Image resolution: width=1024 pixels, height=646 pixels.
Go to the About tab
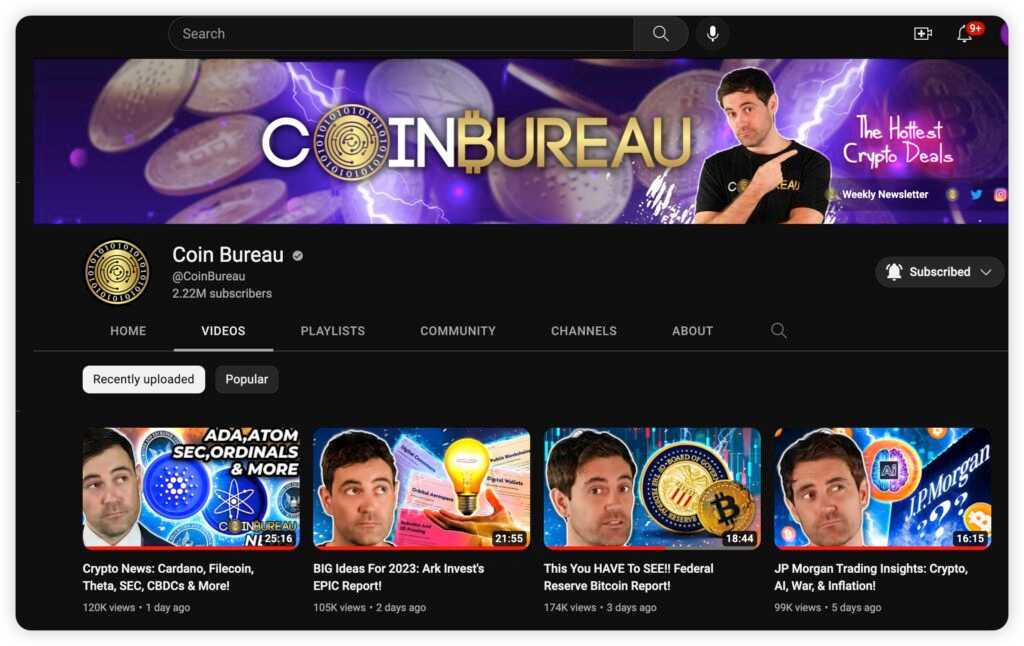coord(692,331)
